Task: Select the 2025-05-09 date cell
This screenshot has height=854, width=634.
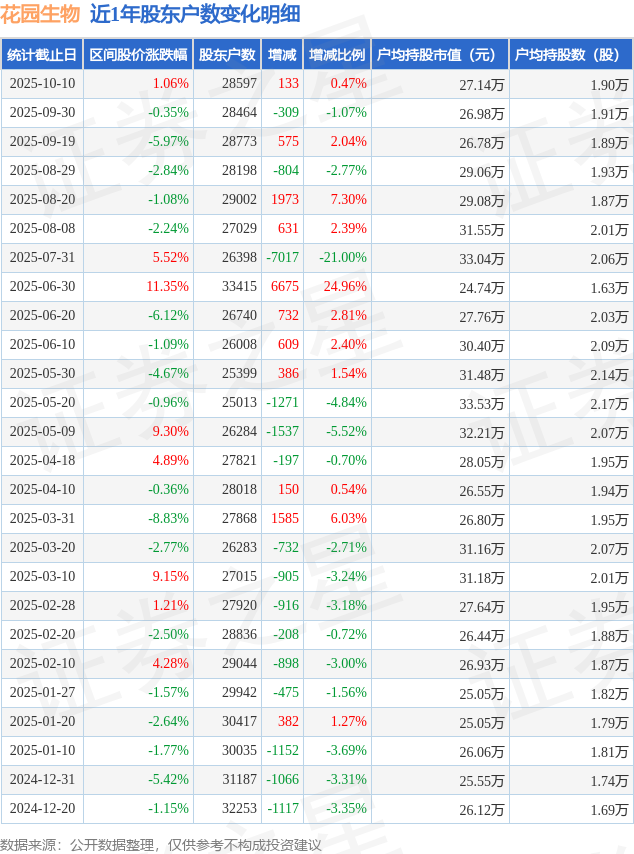Action: [x=41, y=432]
